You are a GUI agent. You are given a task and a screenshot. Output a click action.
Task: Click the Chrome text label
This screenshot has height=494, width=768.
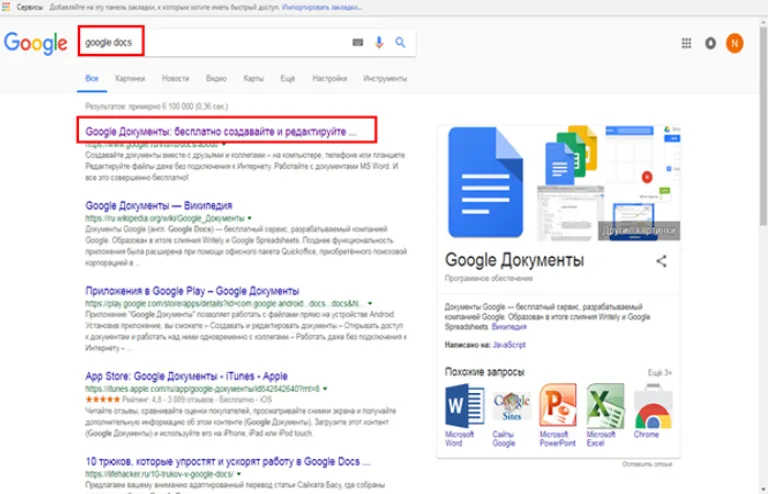pos(646,434)
